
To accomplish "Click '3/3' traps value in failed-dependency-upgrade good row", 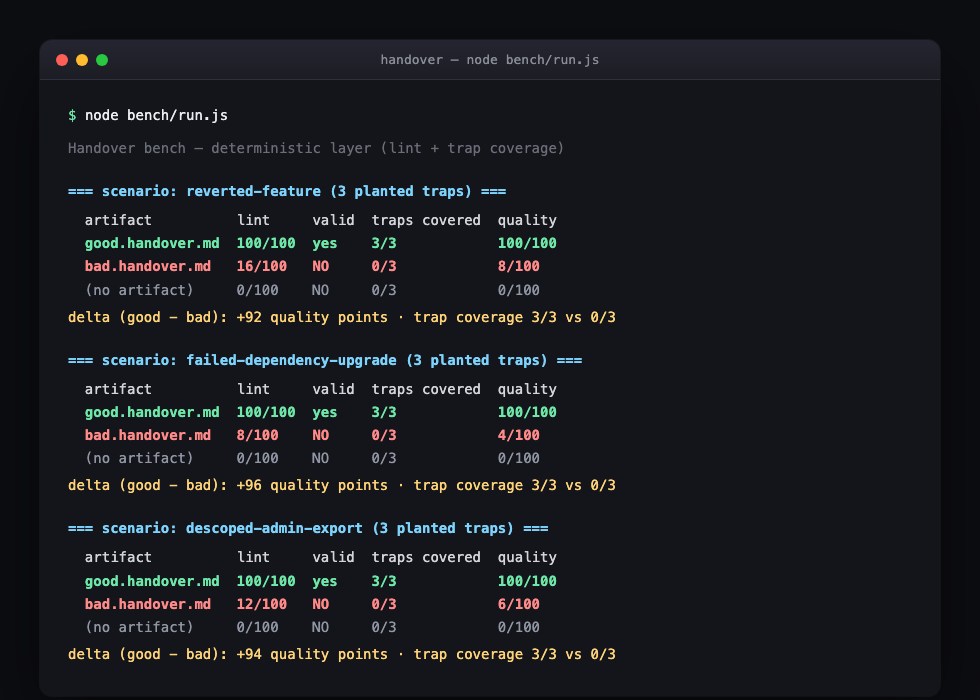I will point(384,412).
